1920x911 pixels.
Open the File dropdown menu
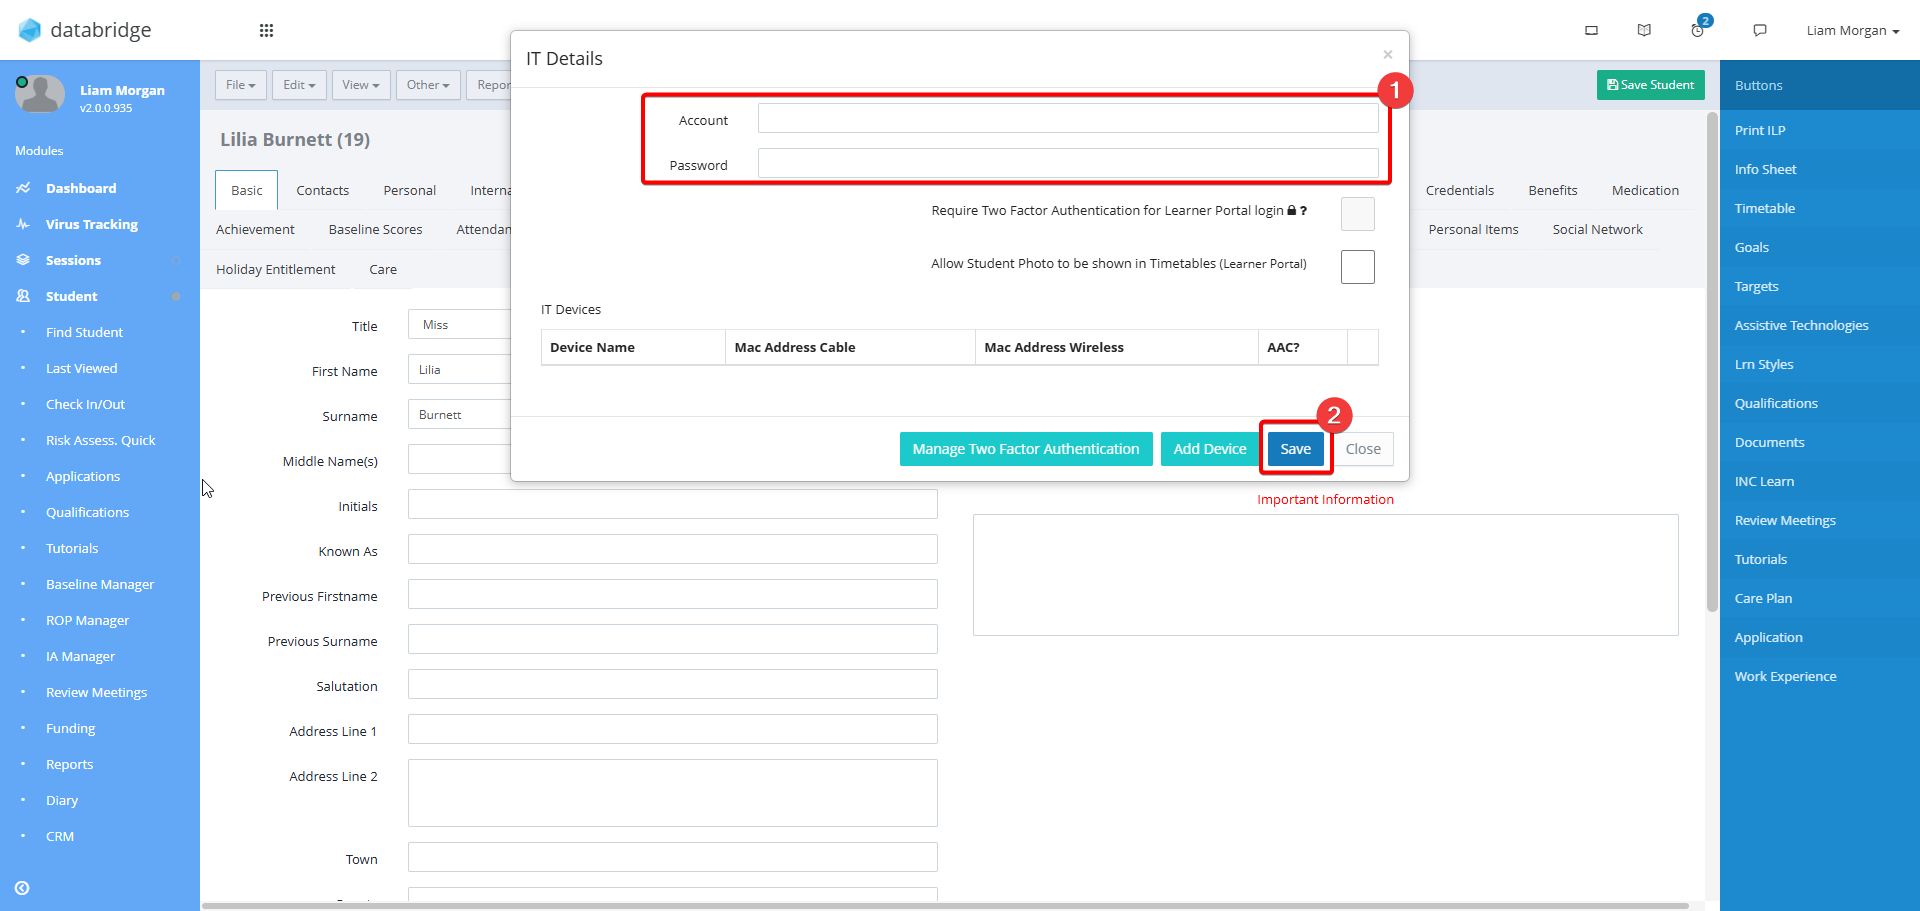point(241,85)
